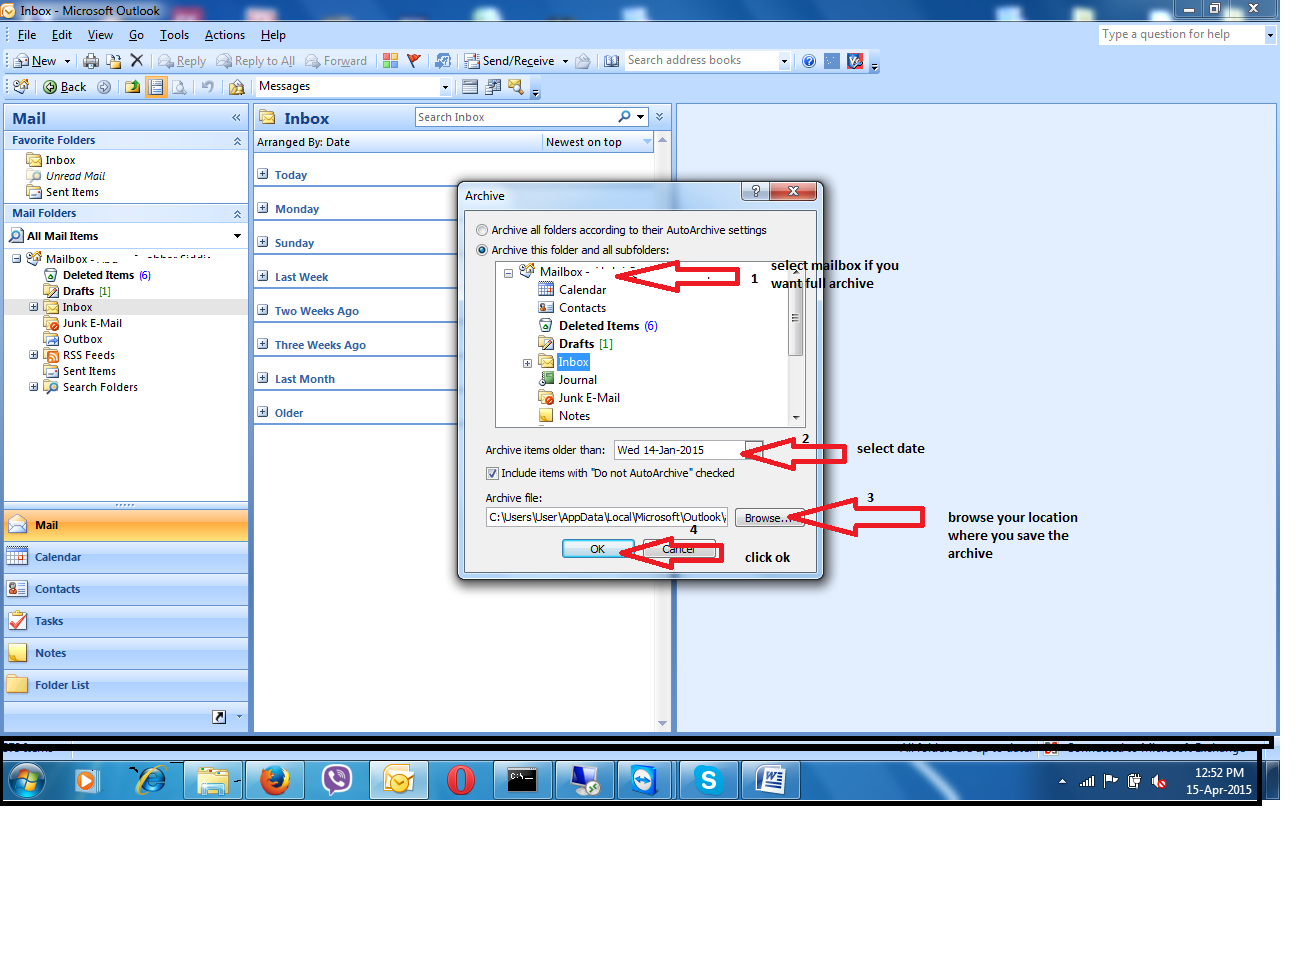The height and width of the screenshot is (964, 1315).
Task: Open the Messages view dropdown
Action: (x=445, y=87)
